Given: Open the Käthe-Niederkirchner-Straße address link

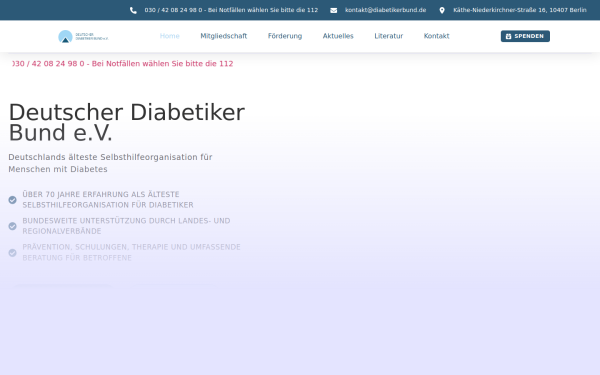Looking at the screenshot, I should (x=520, y=10).
